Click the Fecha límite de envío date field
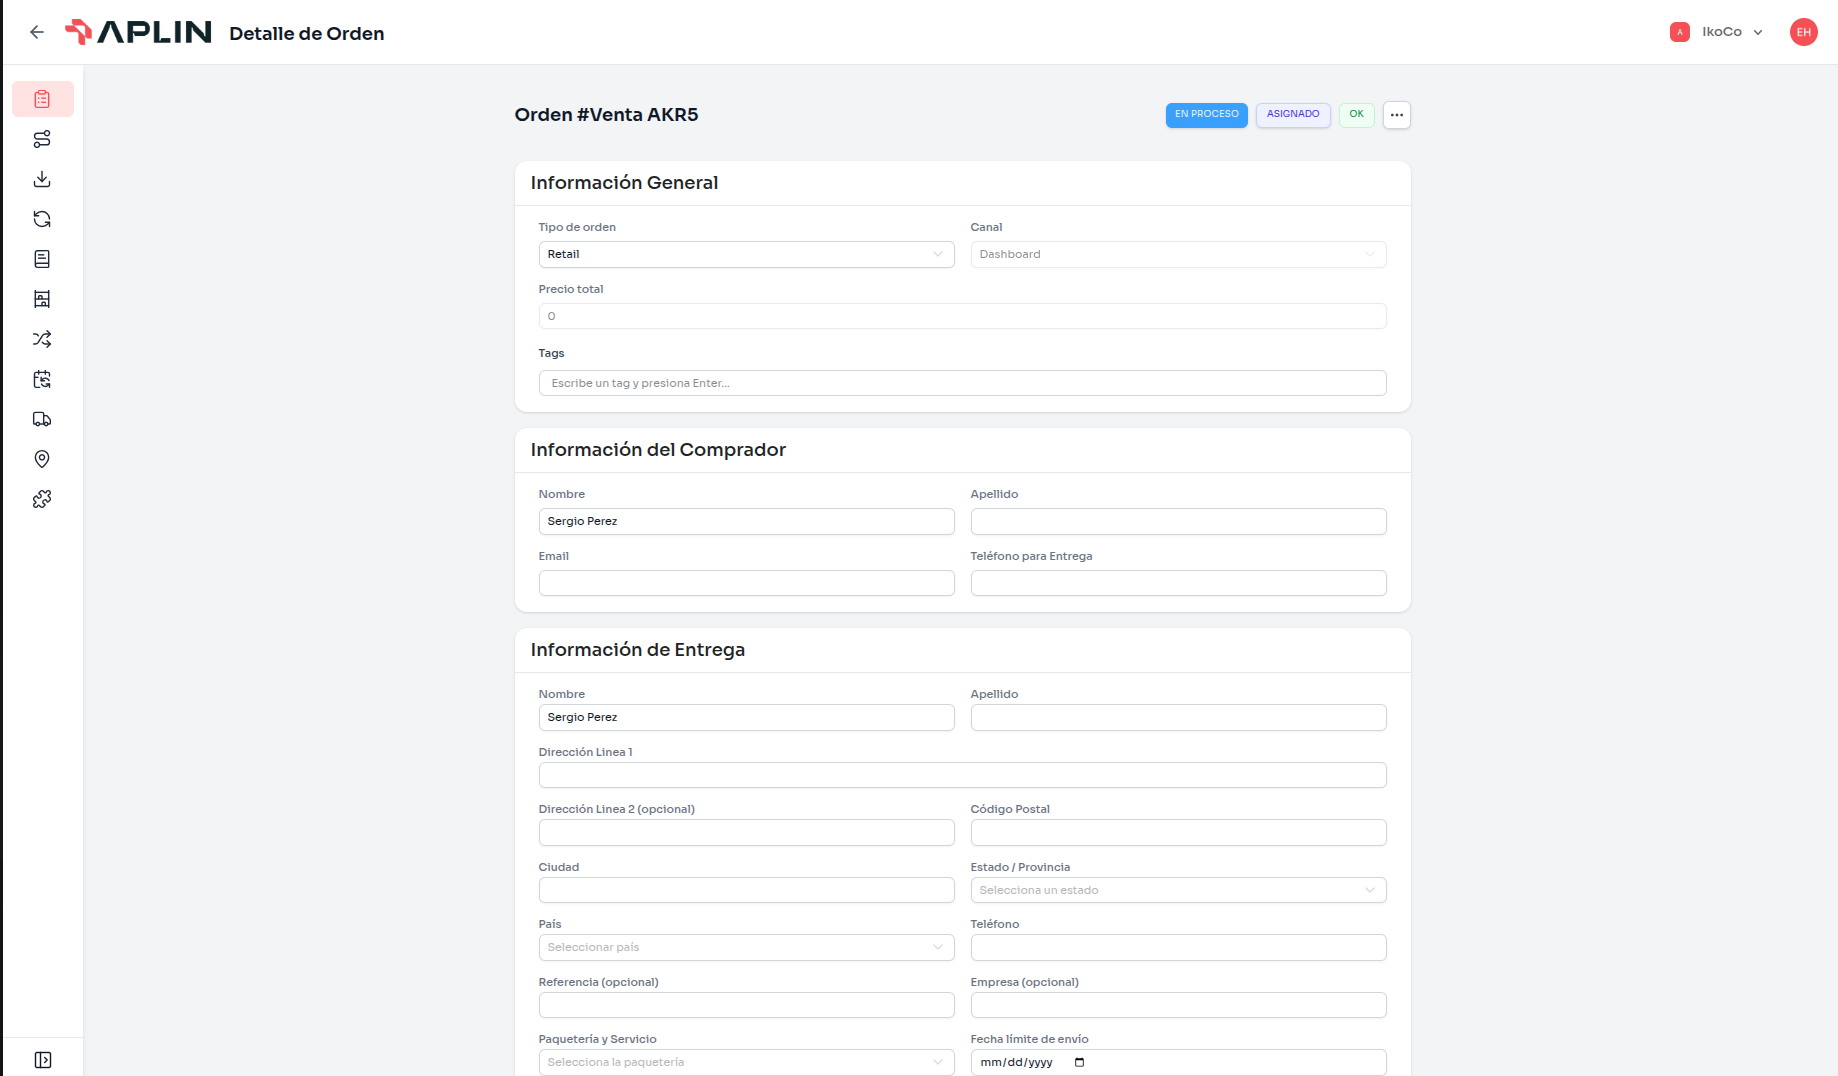 coord(1179,1062)
